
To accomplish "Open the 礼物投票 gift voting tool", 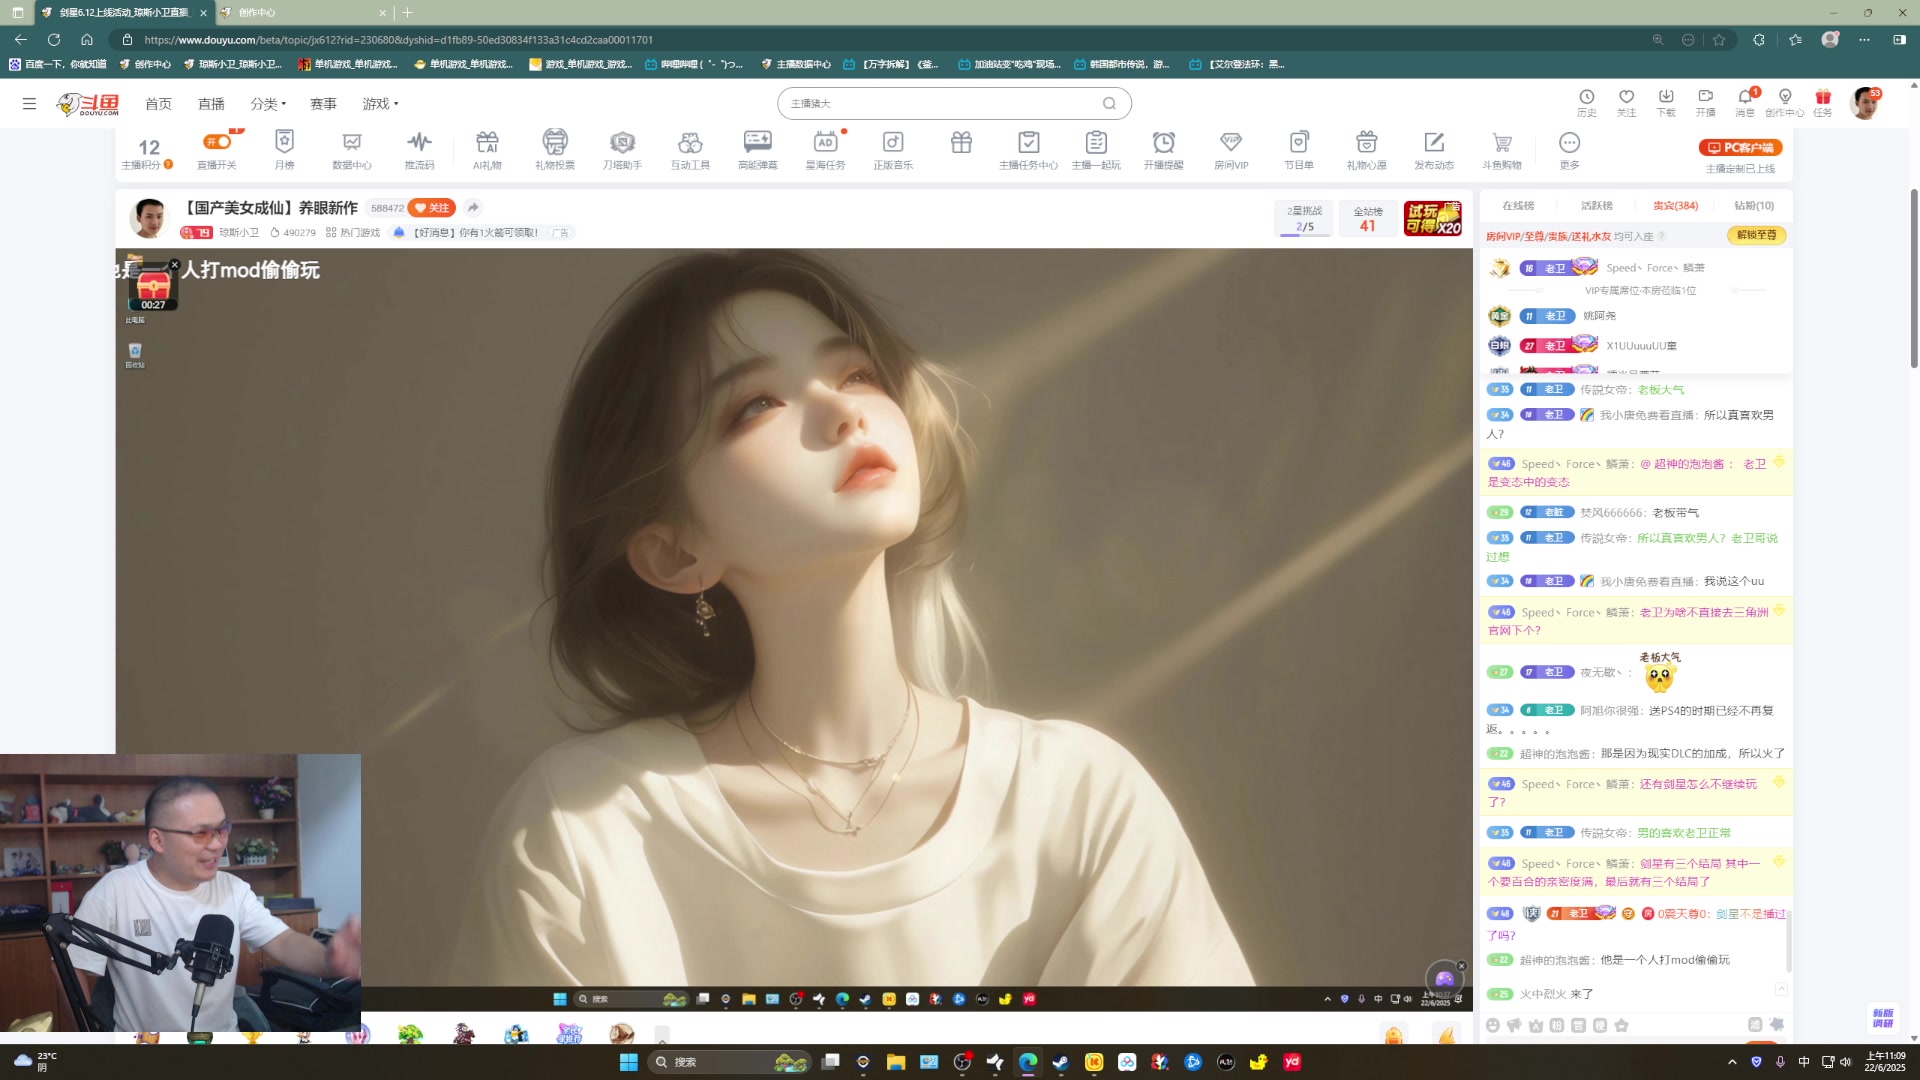I will pos(555,150).
